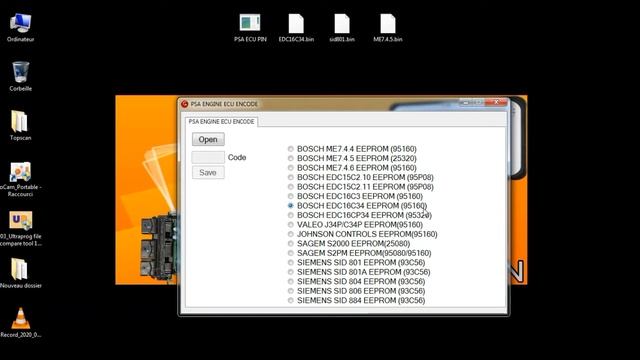This screenshot has width=640, height=360.
Task: Select SAGEM S2000 EEPROM(25080) radio
Action: click(291, 244)
